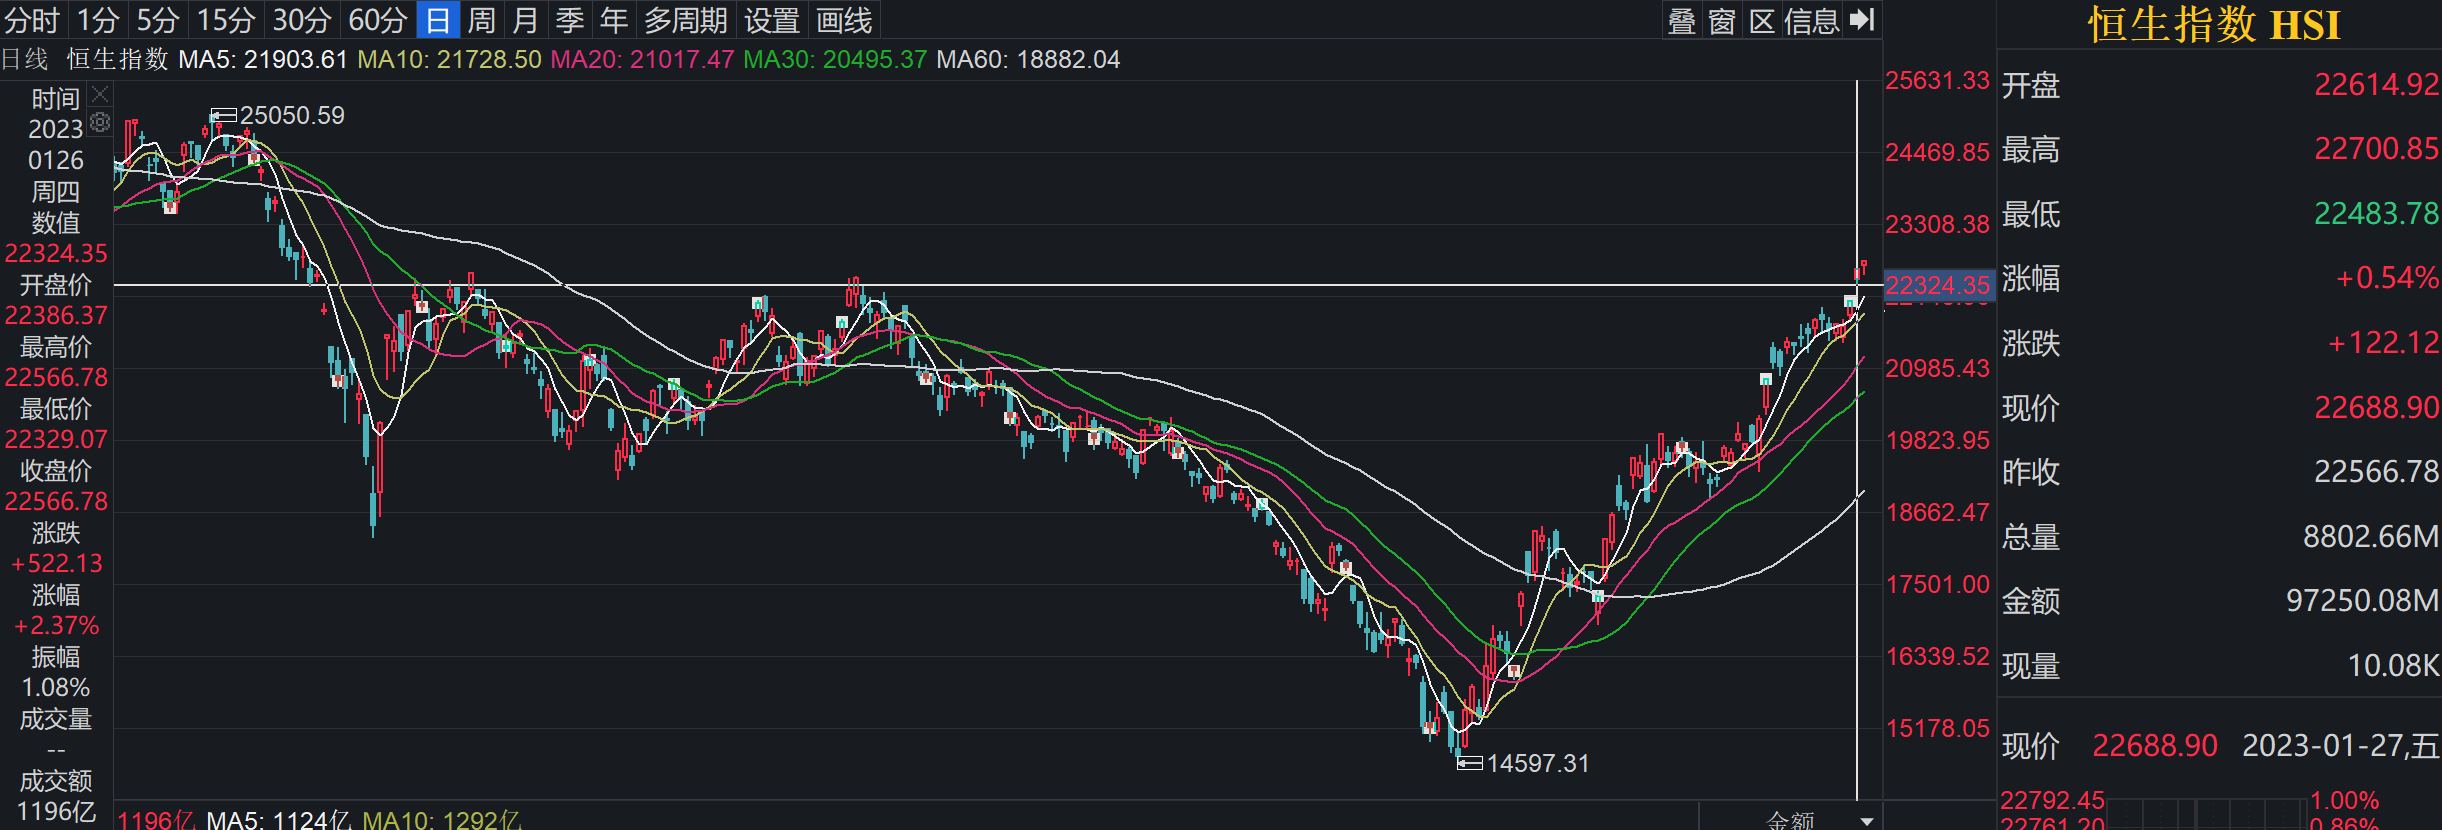Click the MA5 moving average label
The image size is (2442, 830).
point(263,60)
